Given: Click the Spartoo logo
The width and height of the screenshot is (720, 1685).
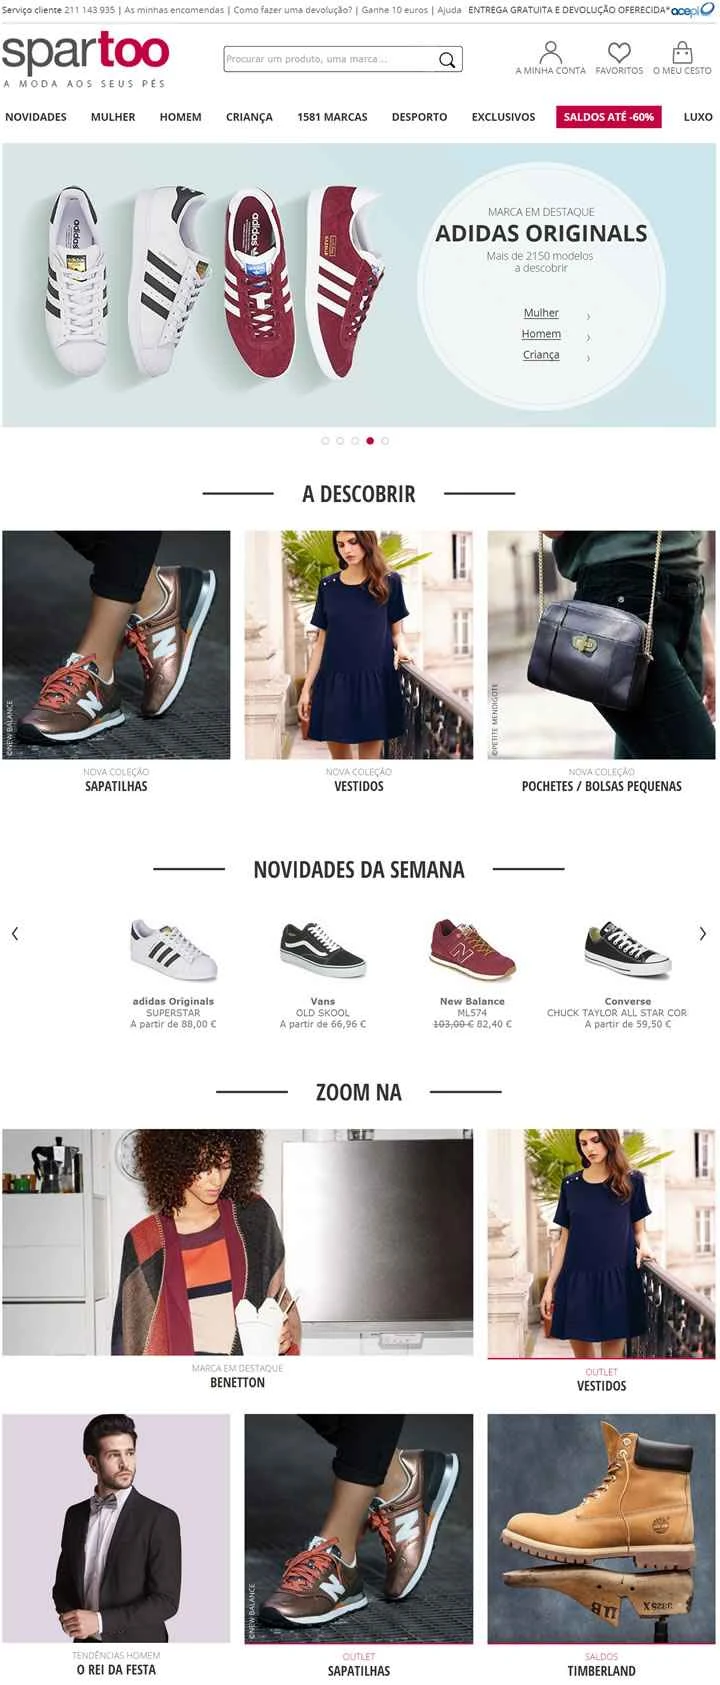Looking at the screenshot, I should (86, 54).
